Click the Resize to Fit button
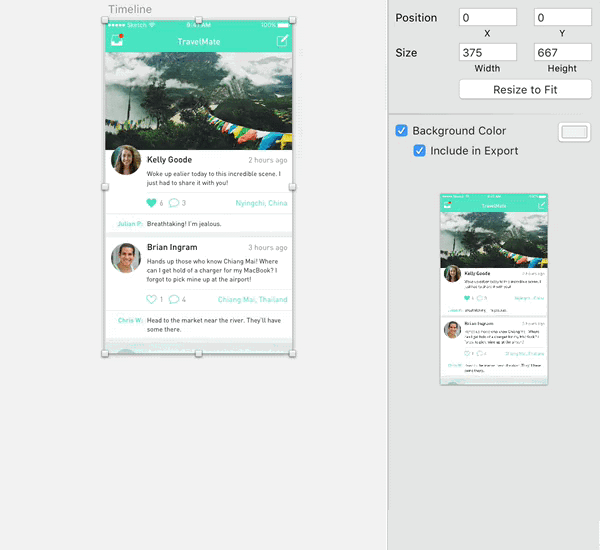Screen dimensions: 600x550 tap(525, 90)
